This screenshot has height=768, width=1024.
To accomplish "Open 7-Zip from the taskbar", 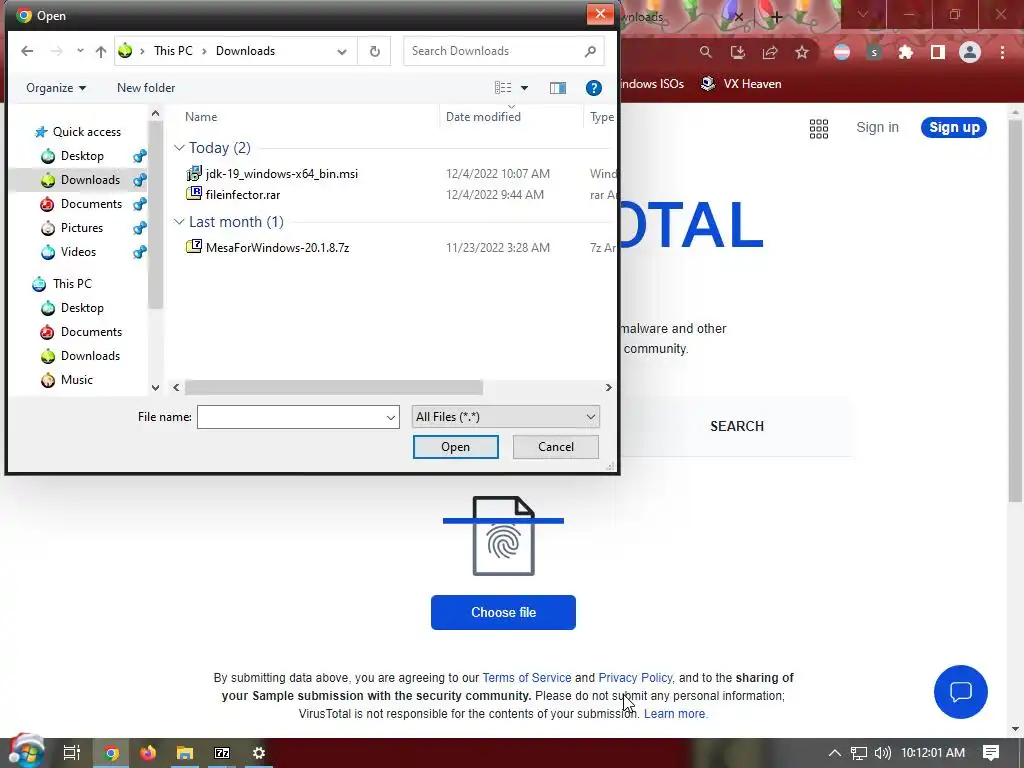I will coord(222,753).
